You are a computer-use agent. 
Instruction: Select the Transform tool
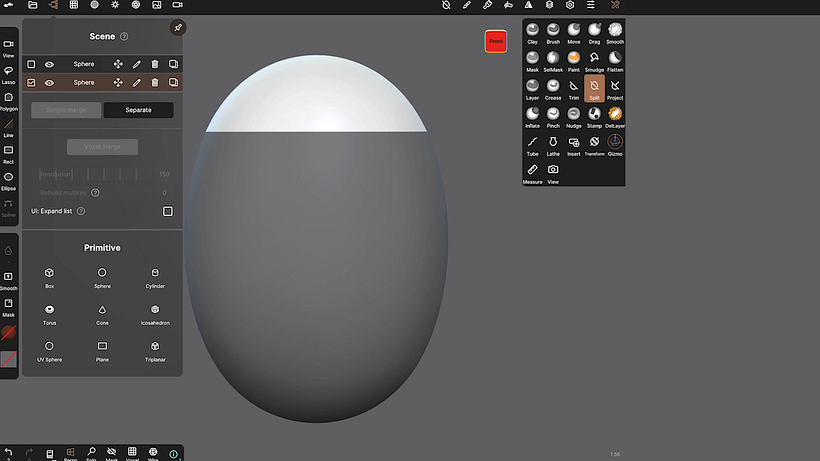(x=594, y=146)
